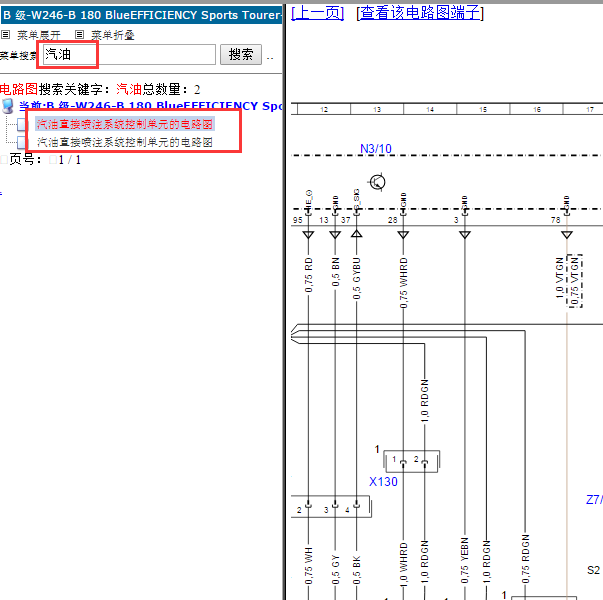Image resolution: width=603 pixels, height=600 pixels.
Task: Click the 搜索 button
Action: tap(241, 54)
